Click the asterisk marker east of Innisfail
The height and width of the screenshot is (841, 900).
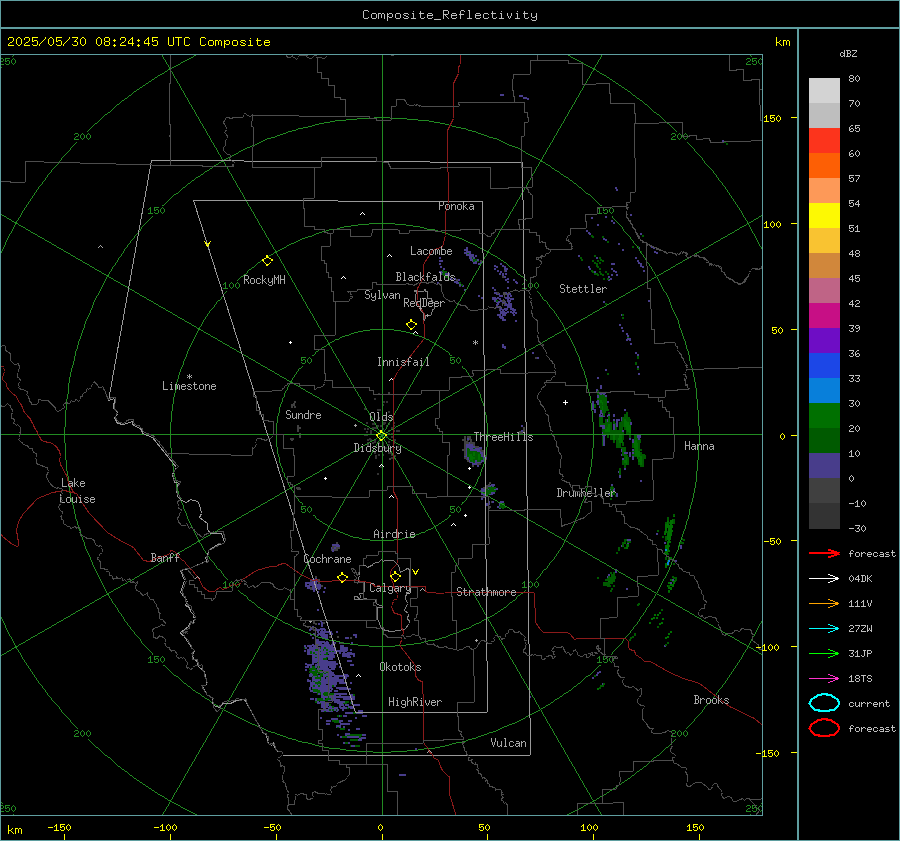click(475, 343)
